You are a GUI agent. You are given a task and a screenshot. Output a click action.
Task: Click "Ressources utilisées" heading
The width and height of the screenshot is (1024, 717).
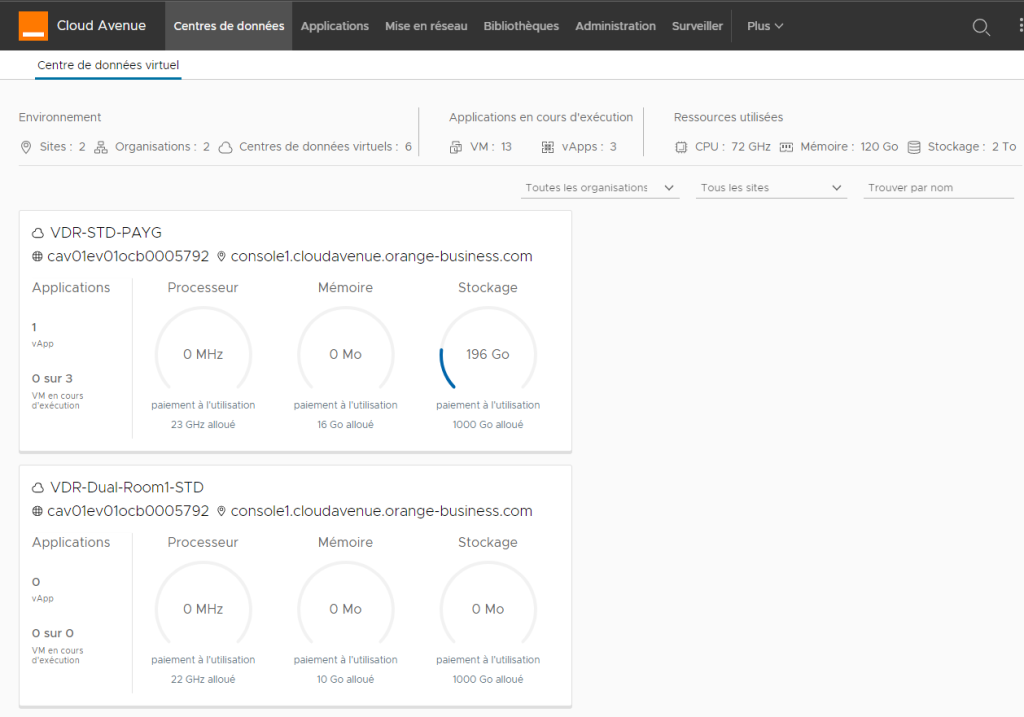pos(728,118)
